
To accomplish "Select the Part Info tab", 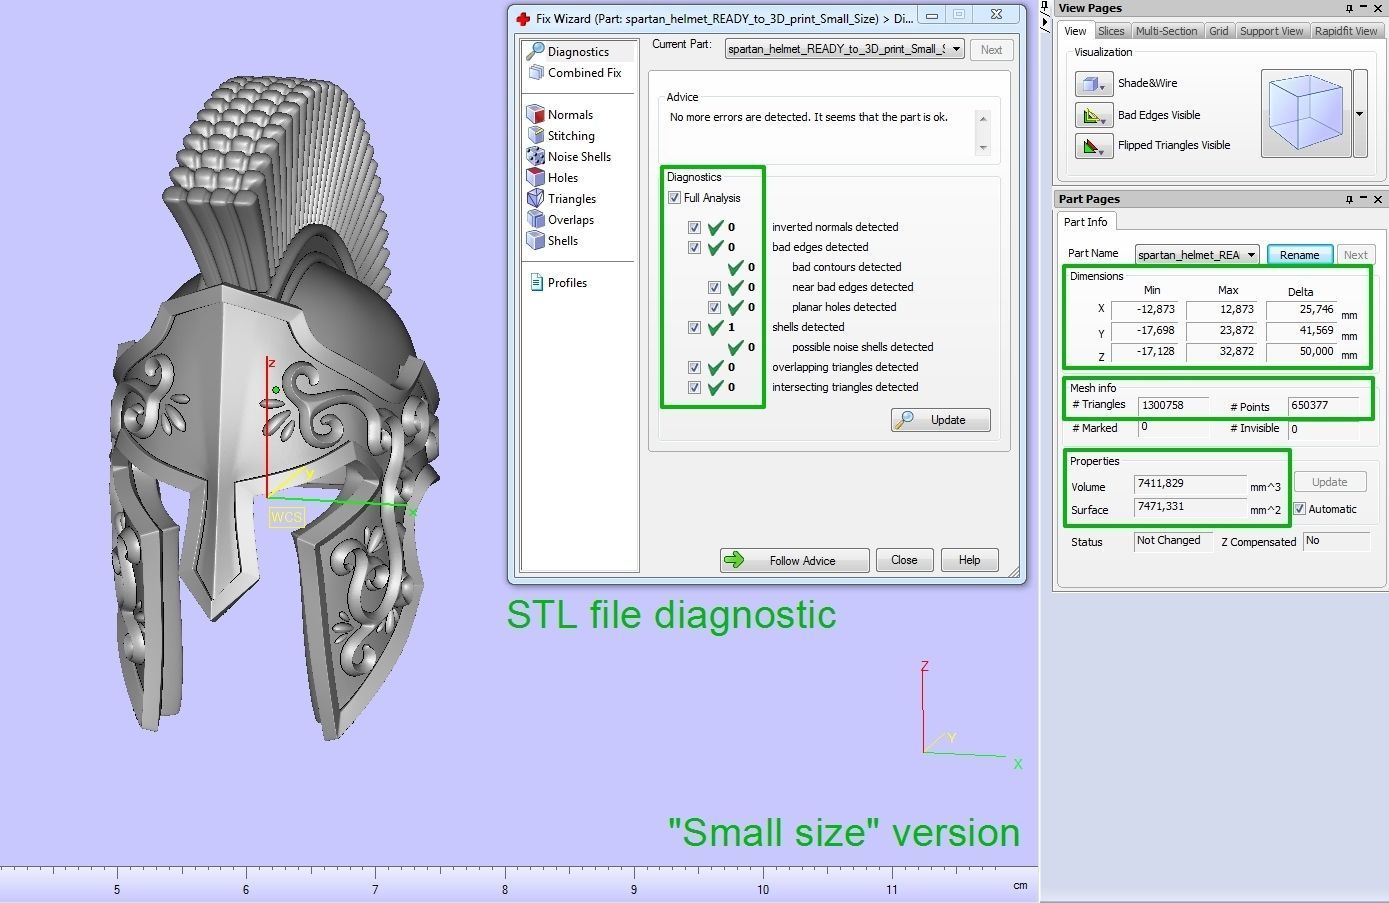I will pyautogui.click(x=1085, y=222).
